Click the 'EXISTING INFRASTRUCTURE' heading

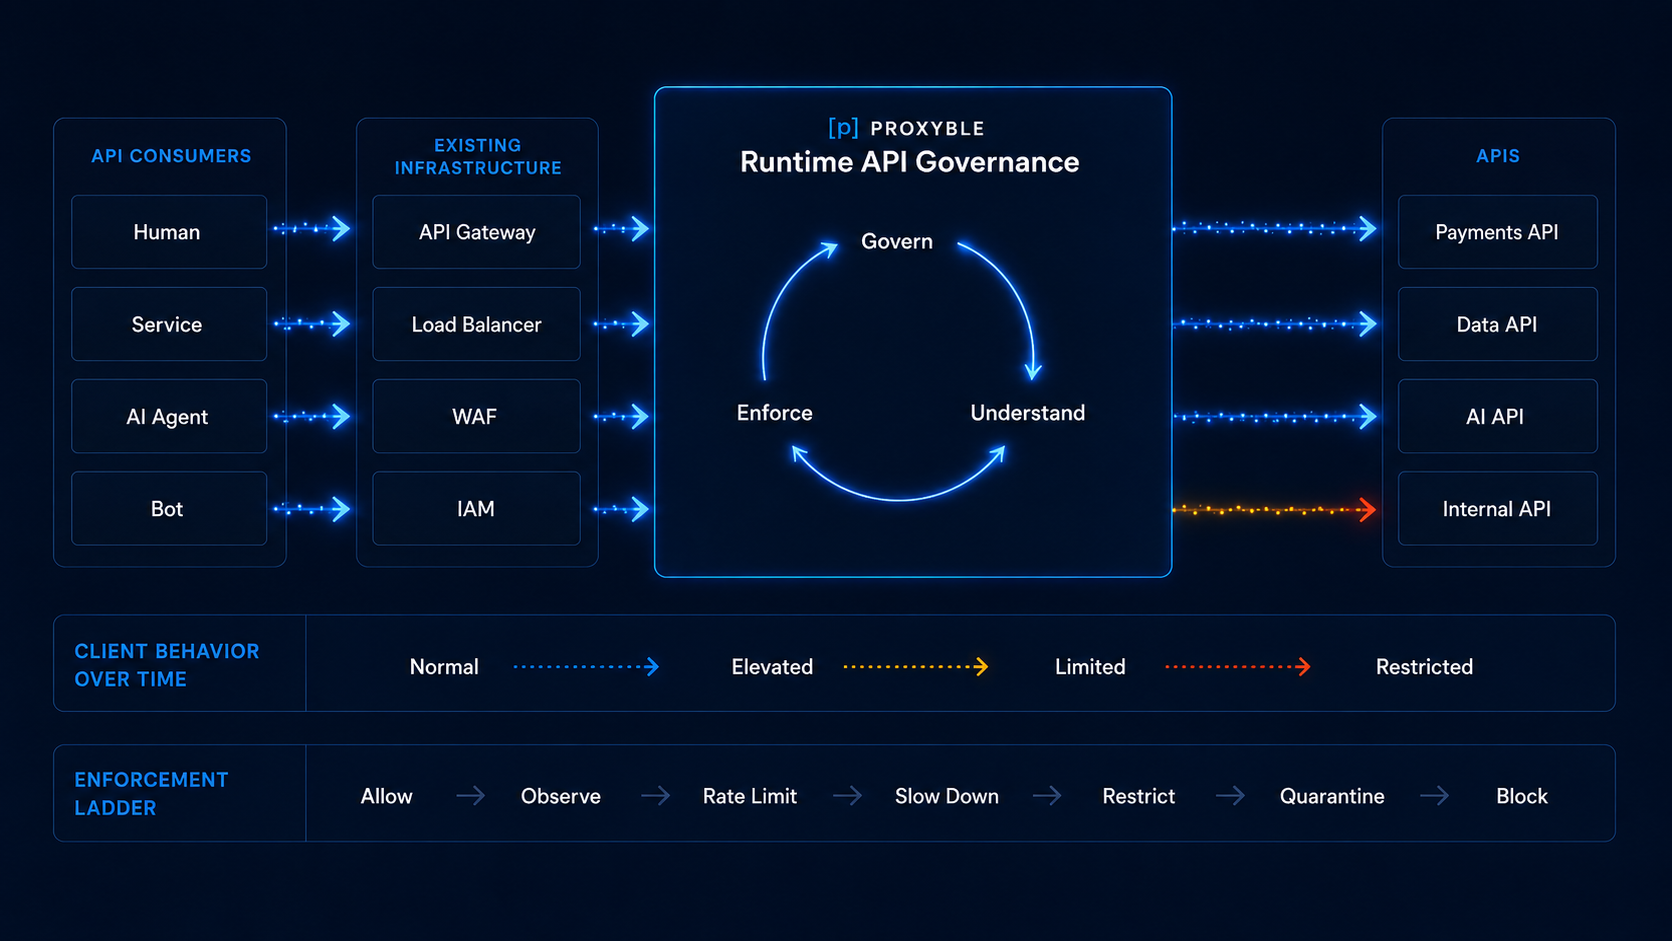pyautogui.click(x=478, y=157)
